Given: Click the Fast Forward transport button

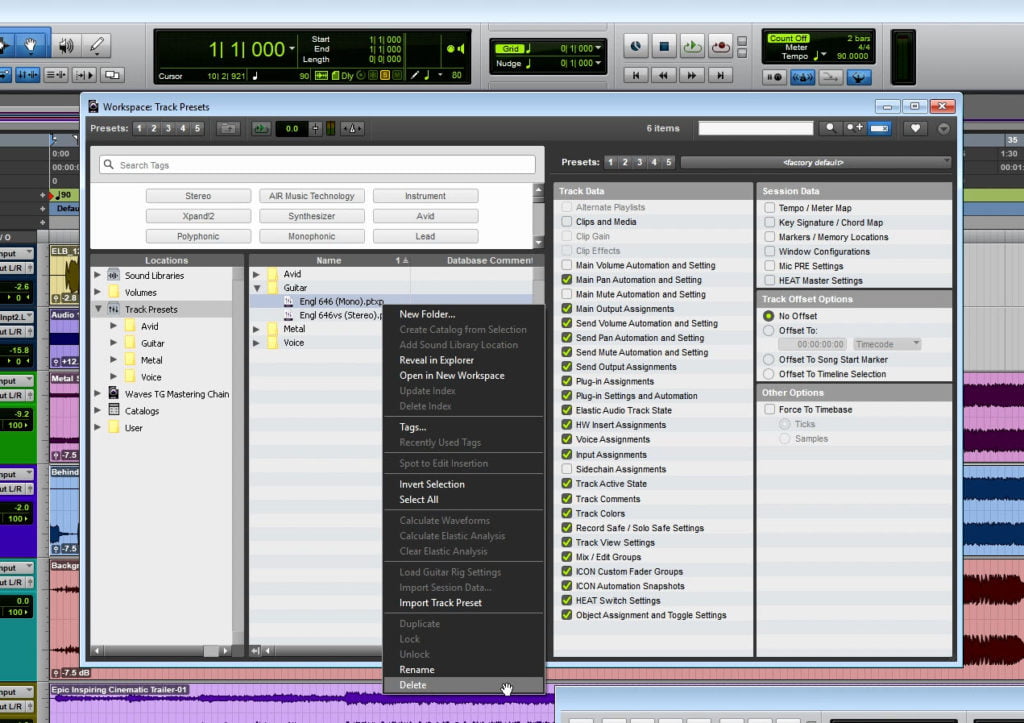Looking at the screenshot, I should pos(692,76).
